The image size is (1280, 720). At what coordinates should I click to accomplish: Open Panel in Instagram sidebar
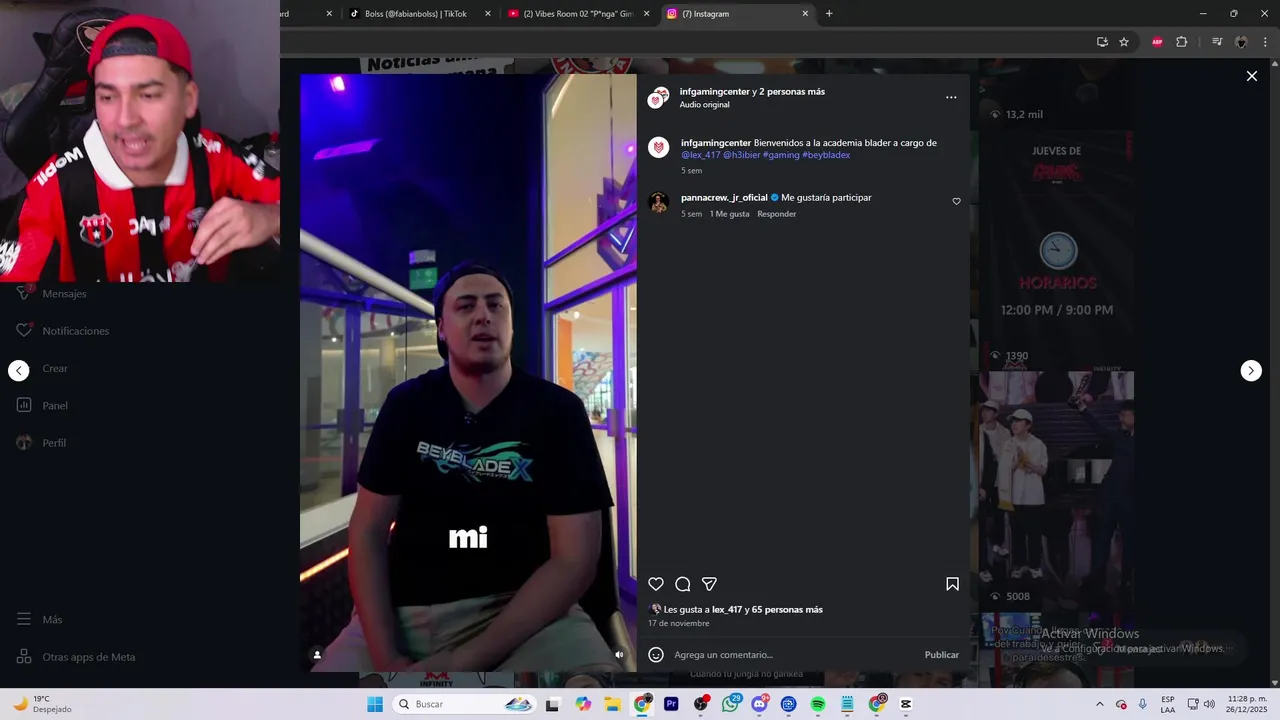click(42, 406)
